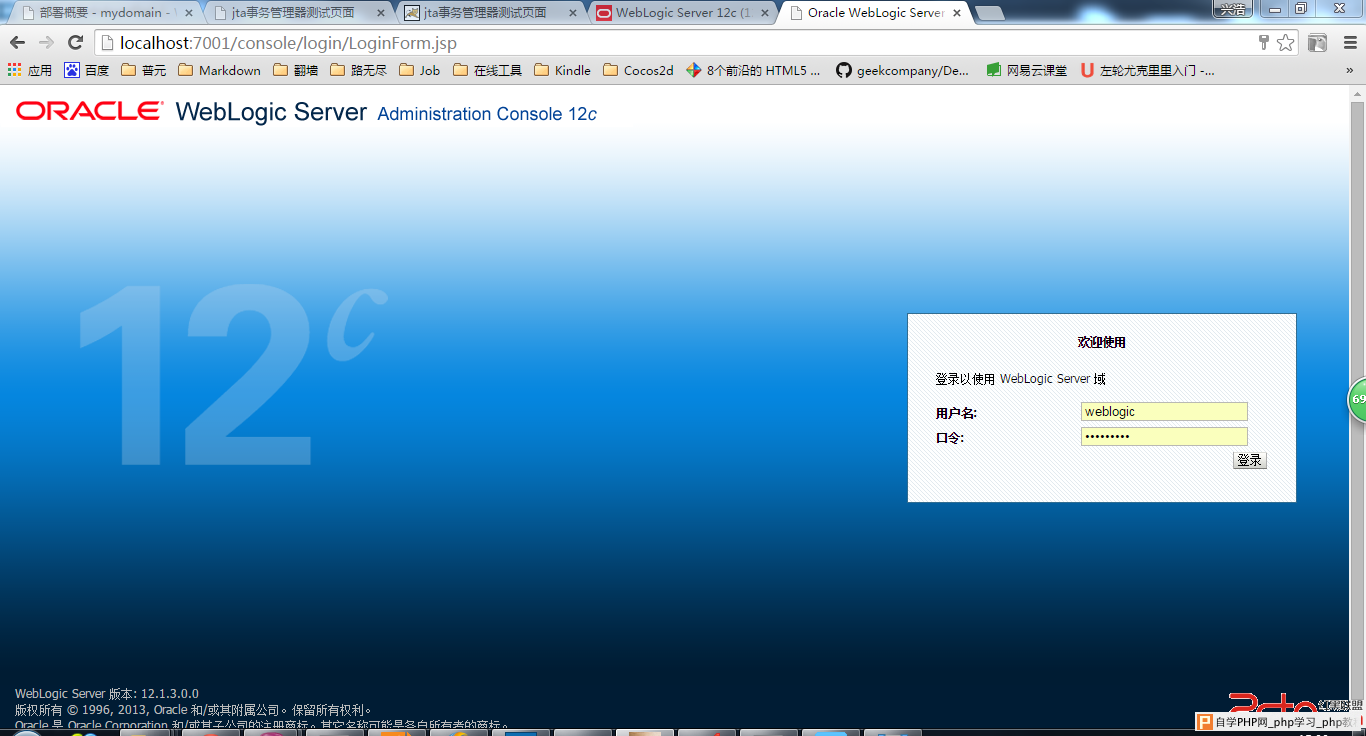Click the 兴浩 user profile button
Image resolution: width=1366 pixels, height=736 pixels.
pyautogui.click(x=1234, y=9)
